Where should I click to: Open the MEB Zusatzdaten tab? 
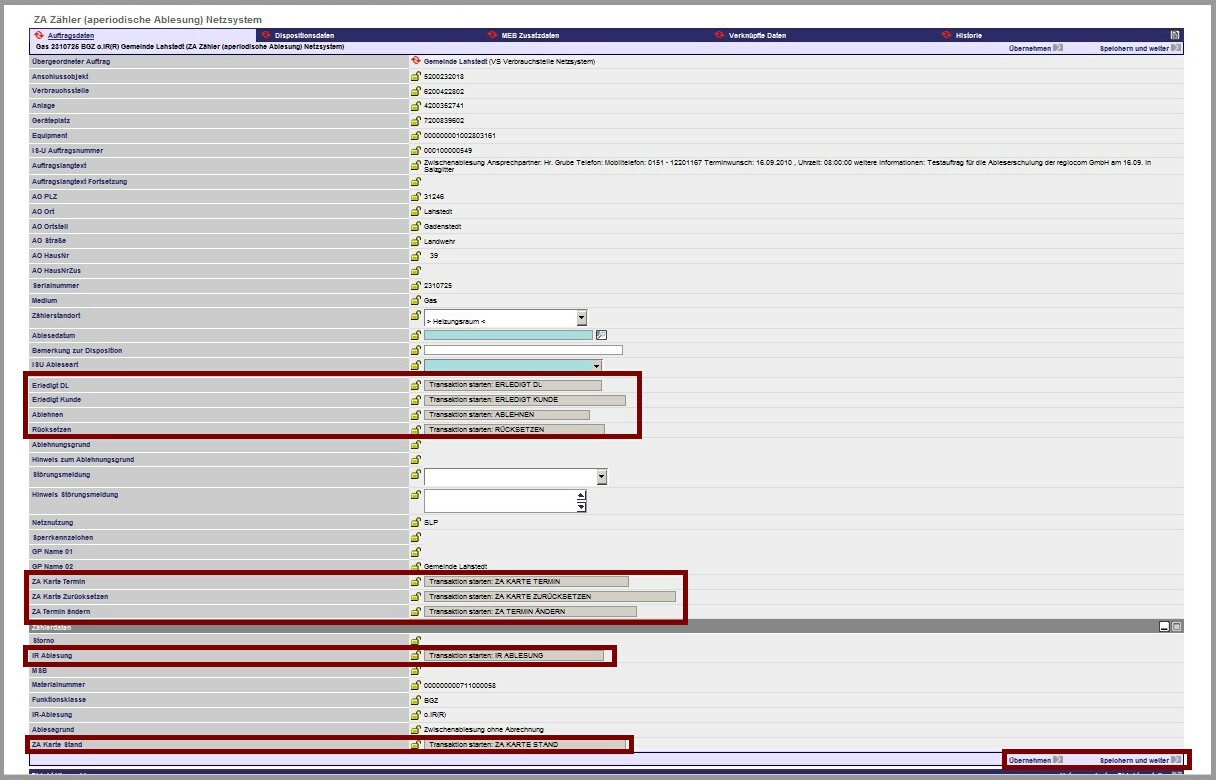pos(530,35)
